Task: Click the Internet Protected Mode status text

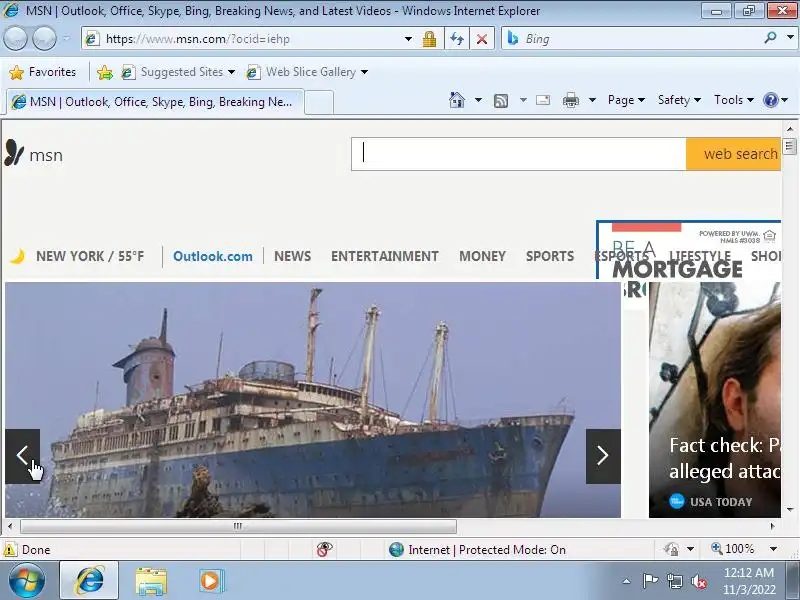Action: tap(487, 549)
